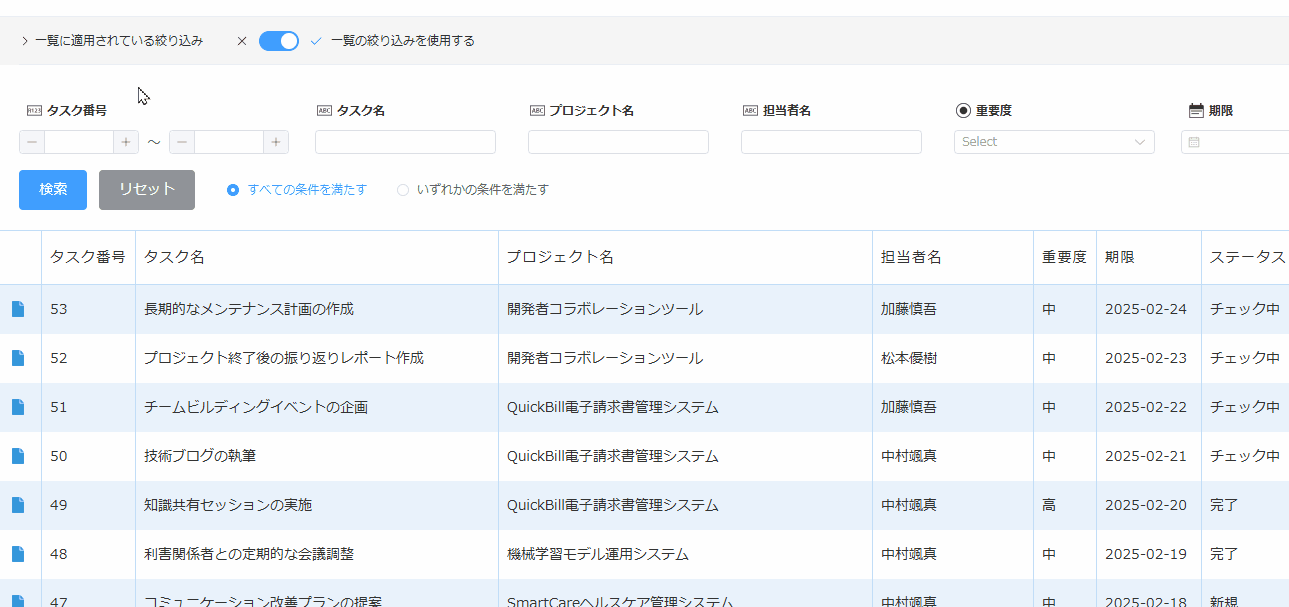The height and width of the screenshot is (607, 1289).
Task: Click the X icon beside filter toggle
Action: tap(241, 41)
